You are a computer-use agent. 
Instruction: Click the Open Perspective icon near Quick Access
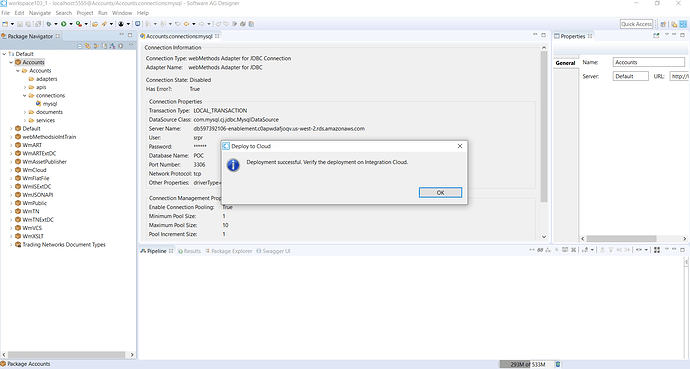[663, 24]
